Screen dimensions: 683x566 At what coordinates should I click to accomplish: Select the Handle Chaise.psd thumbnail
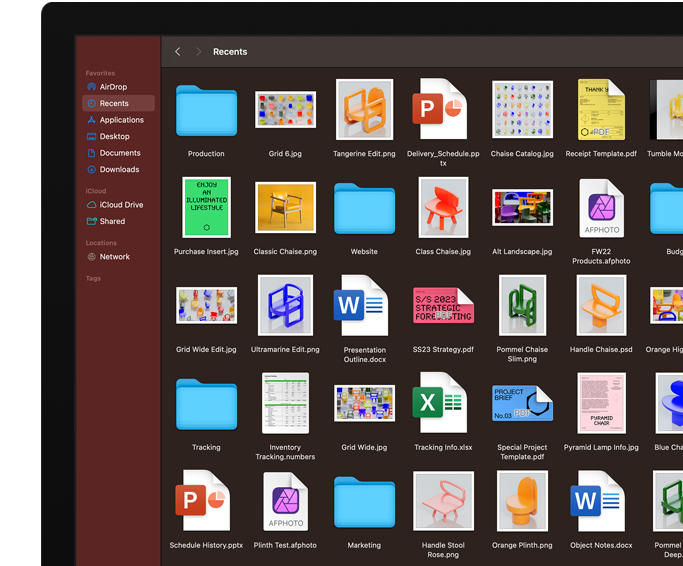click(601, 305)
